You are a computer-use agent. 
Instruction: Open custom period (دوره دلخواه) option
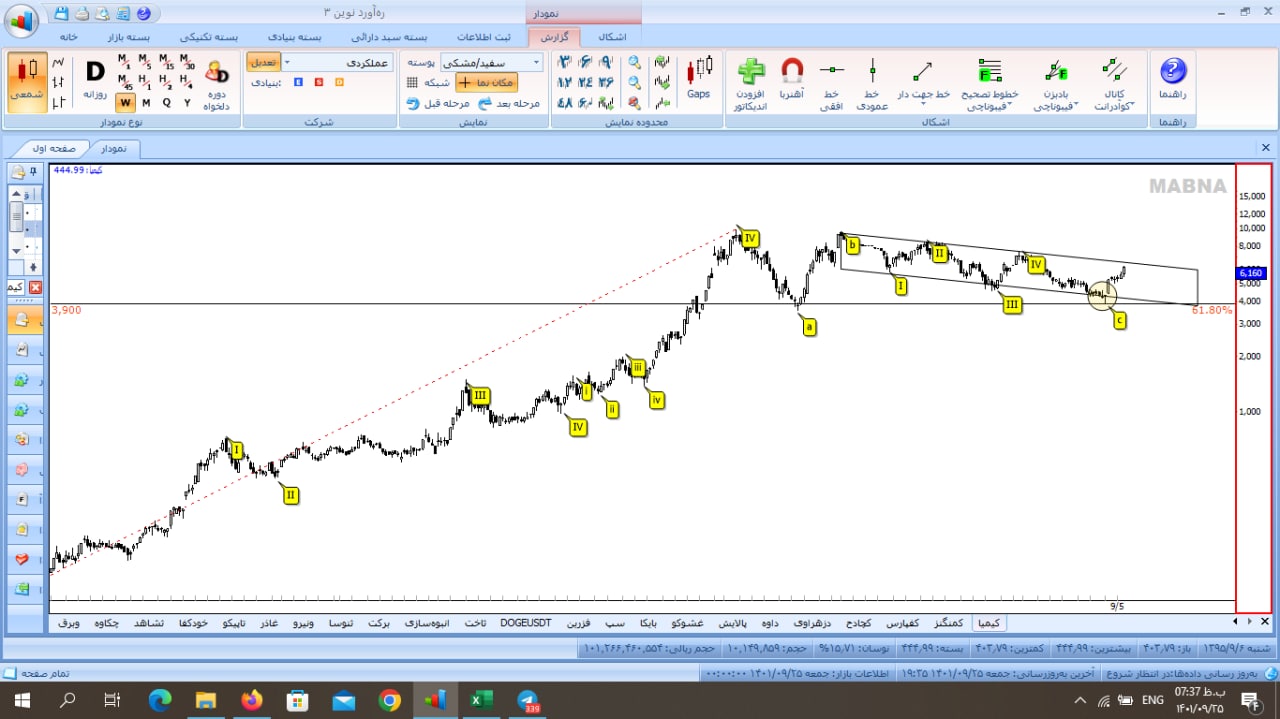pos(217,83)
